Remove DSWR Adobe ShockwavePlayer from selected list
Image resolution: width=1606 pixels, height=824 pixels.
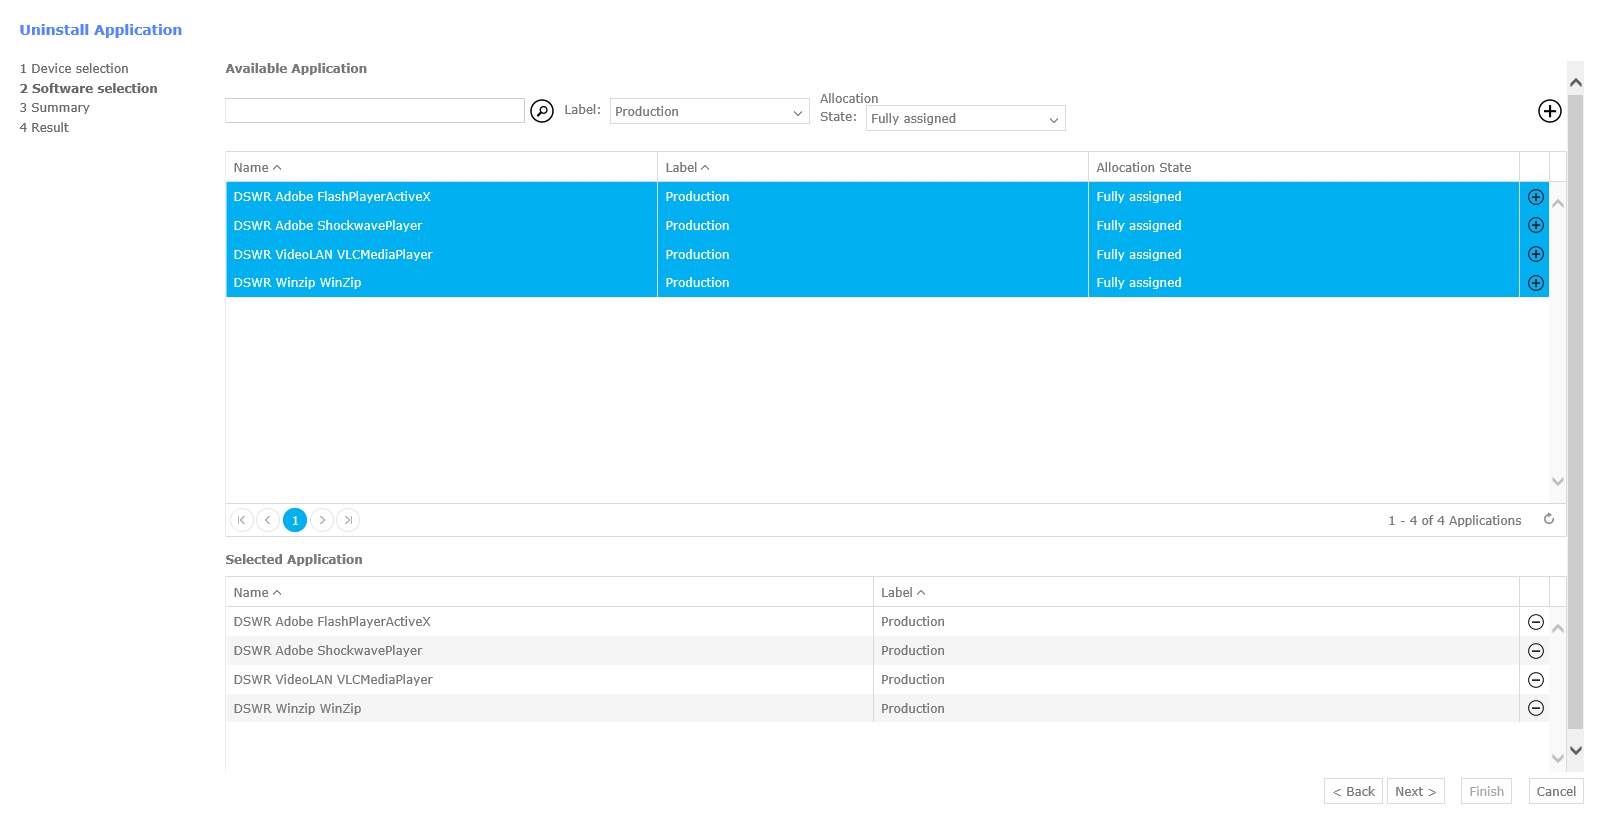[x=1535, y=651]
